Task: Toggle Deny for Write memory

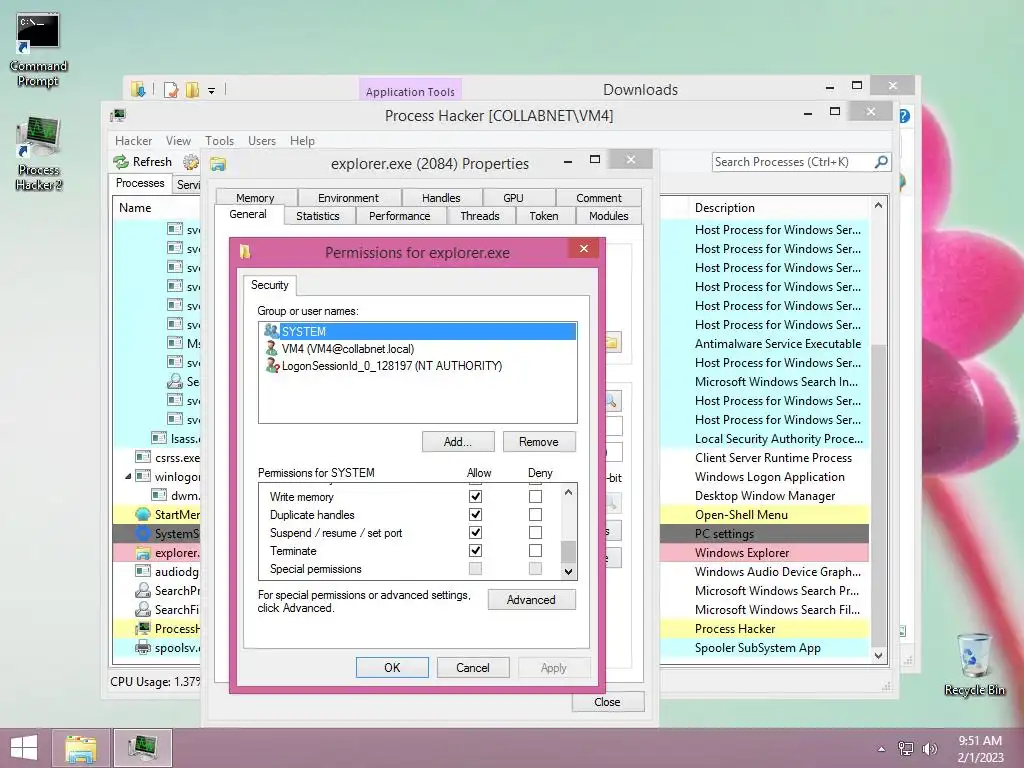Action: 535,496
